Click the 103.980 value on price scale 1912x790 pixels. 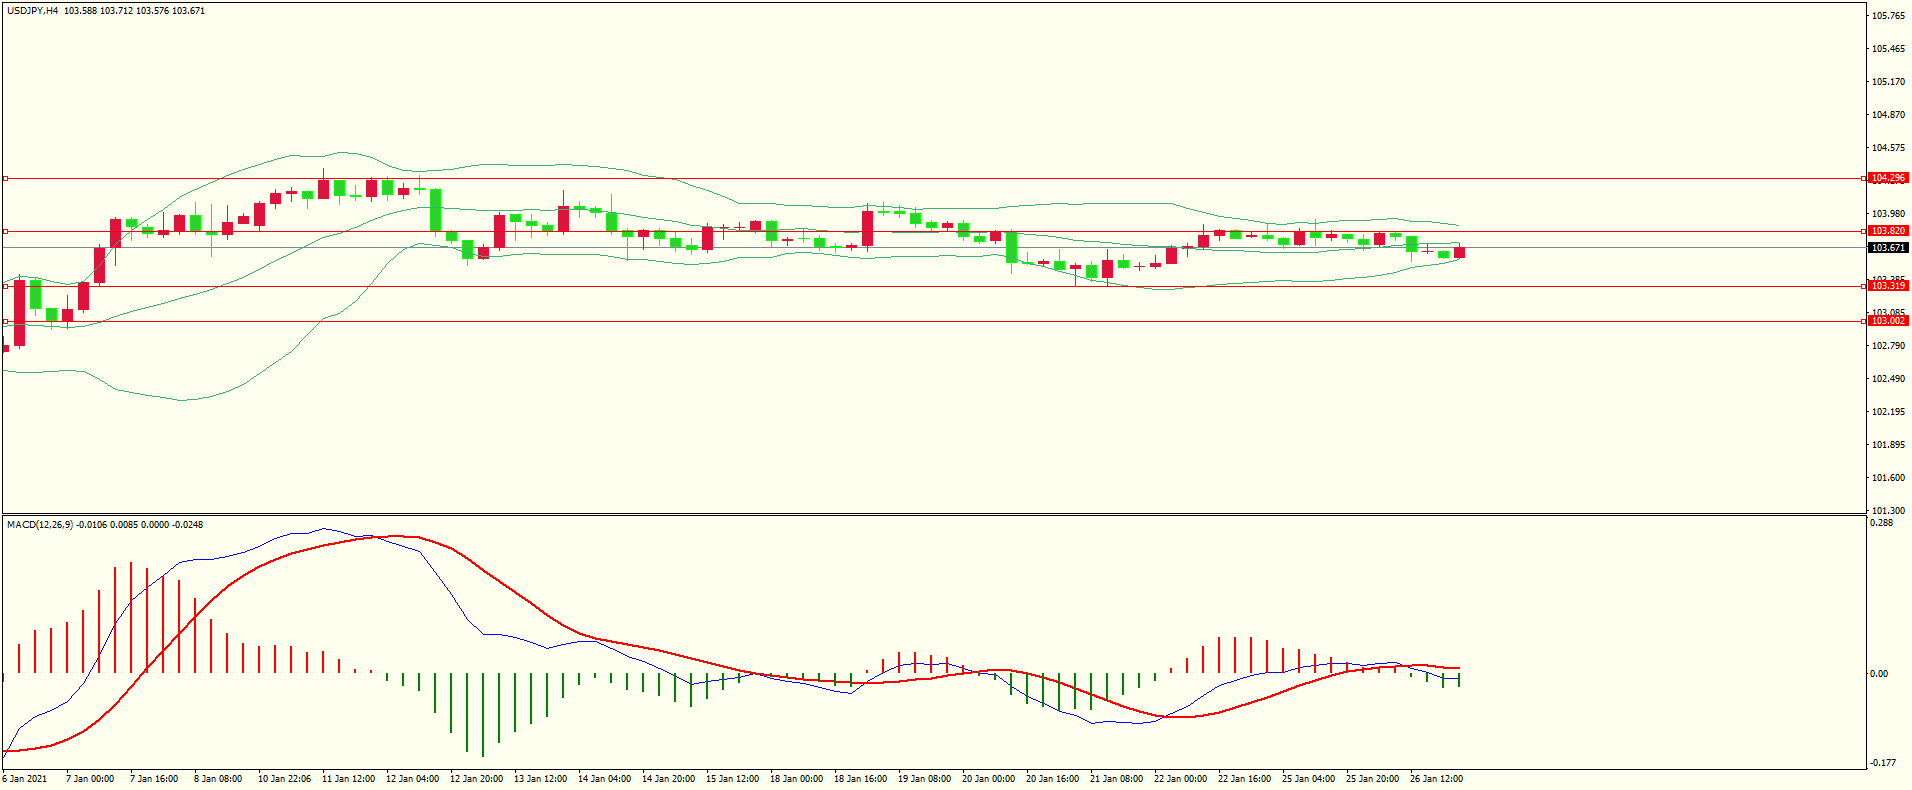[x=1888, y=214]
